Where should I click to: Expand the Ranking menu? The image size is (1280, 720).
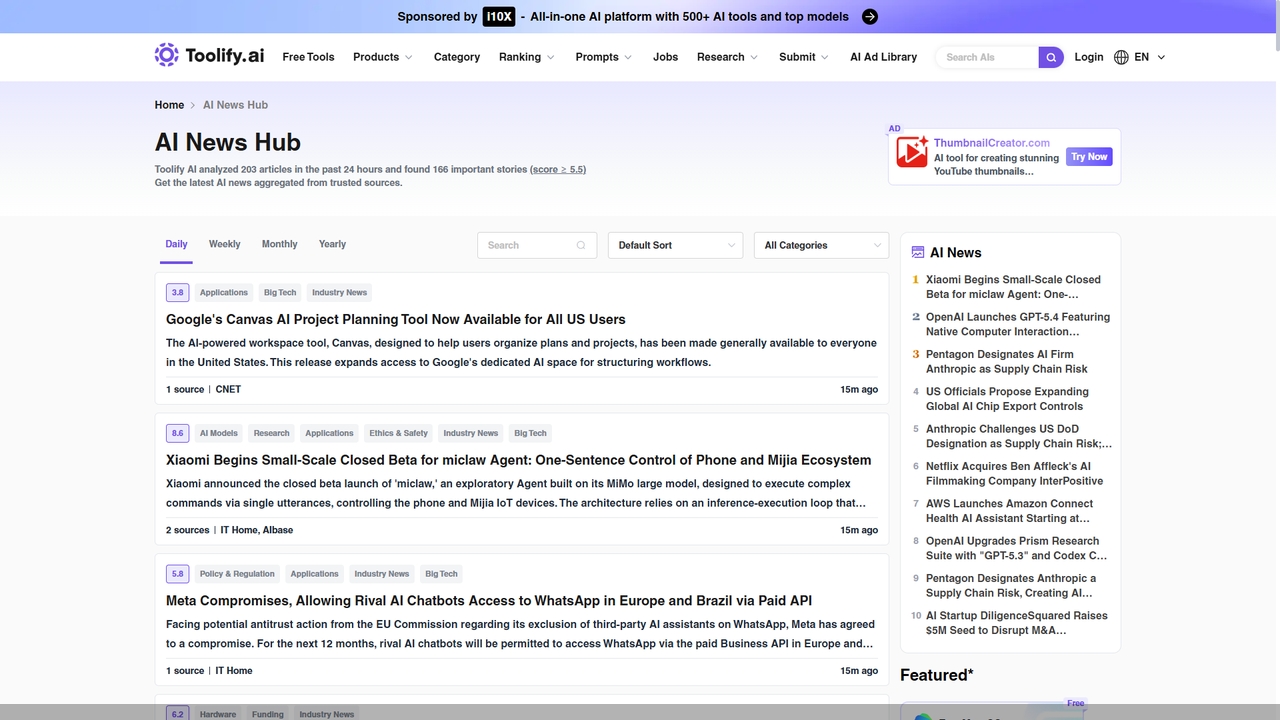pyautogui.click(x=527, y=57)
